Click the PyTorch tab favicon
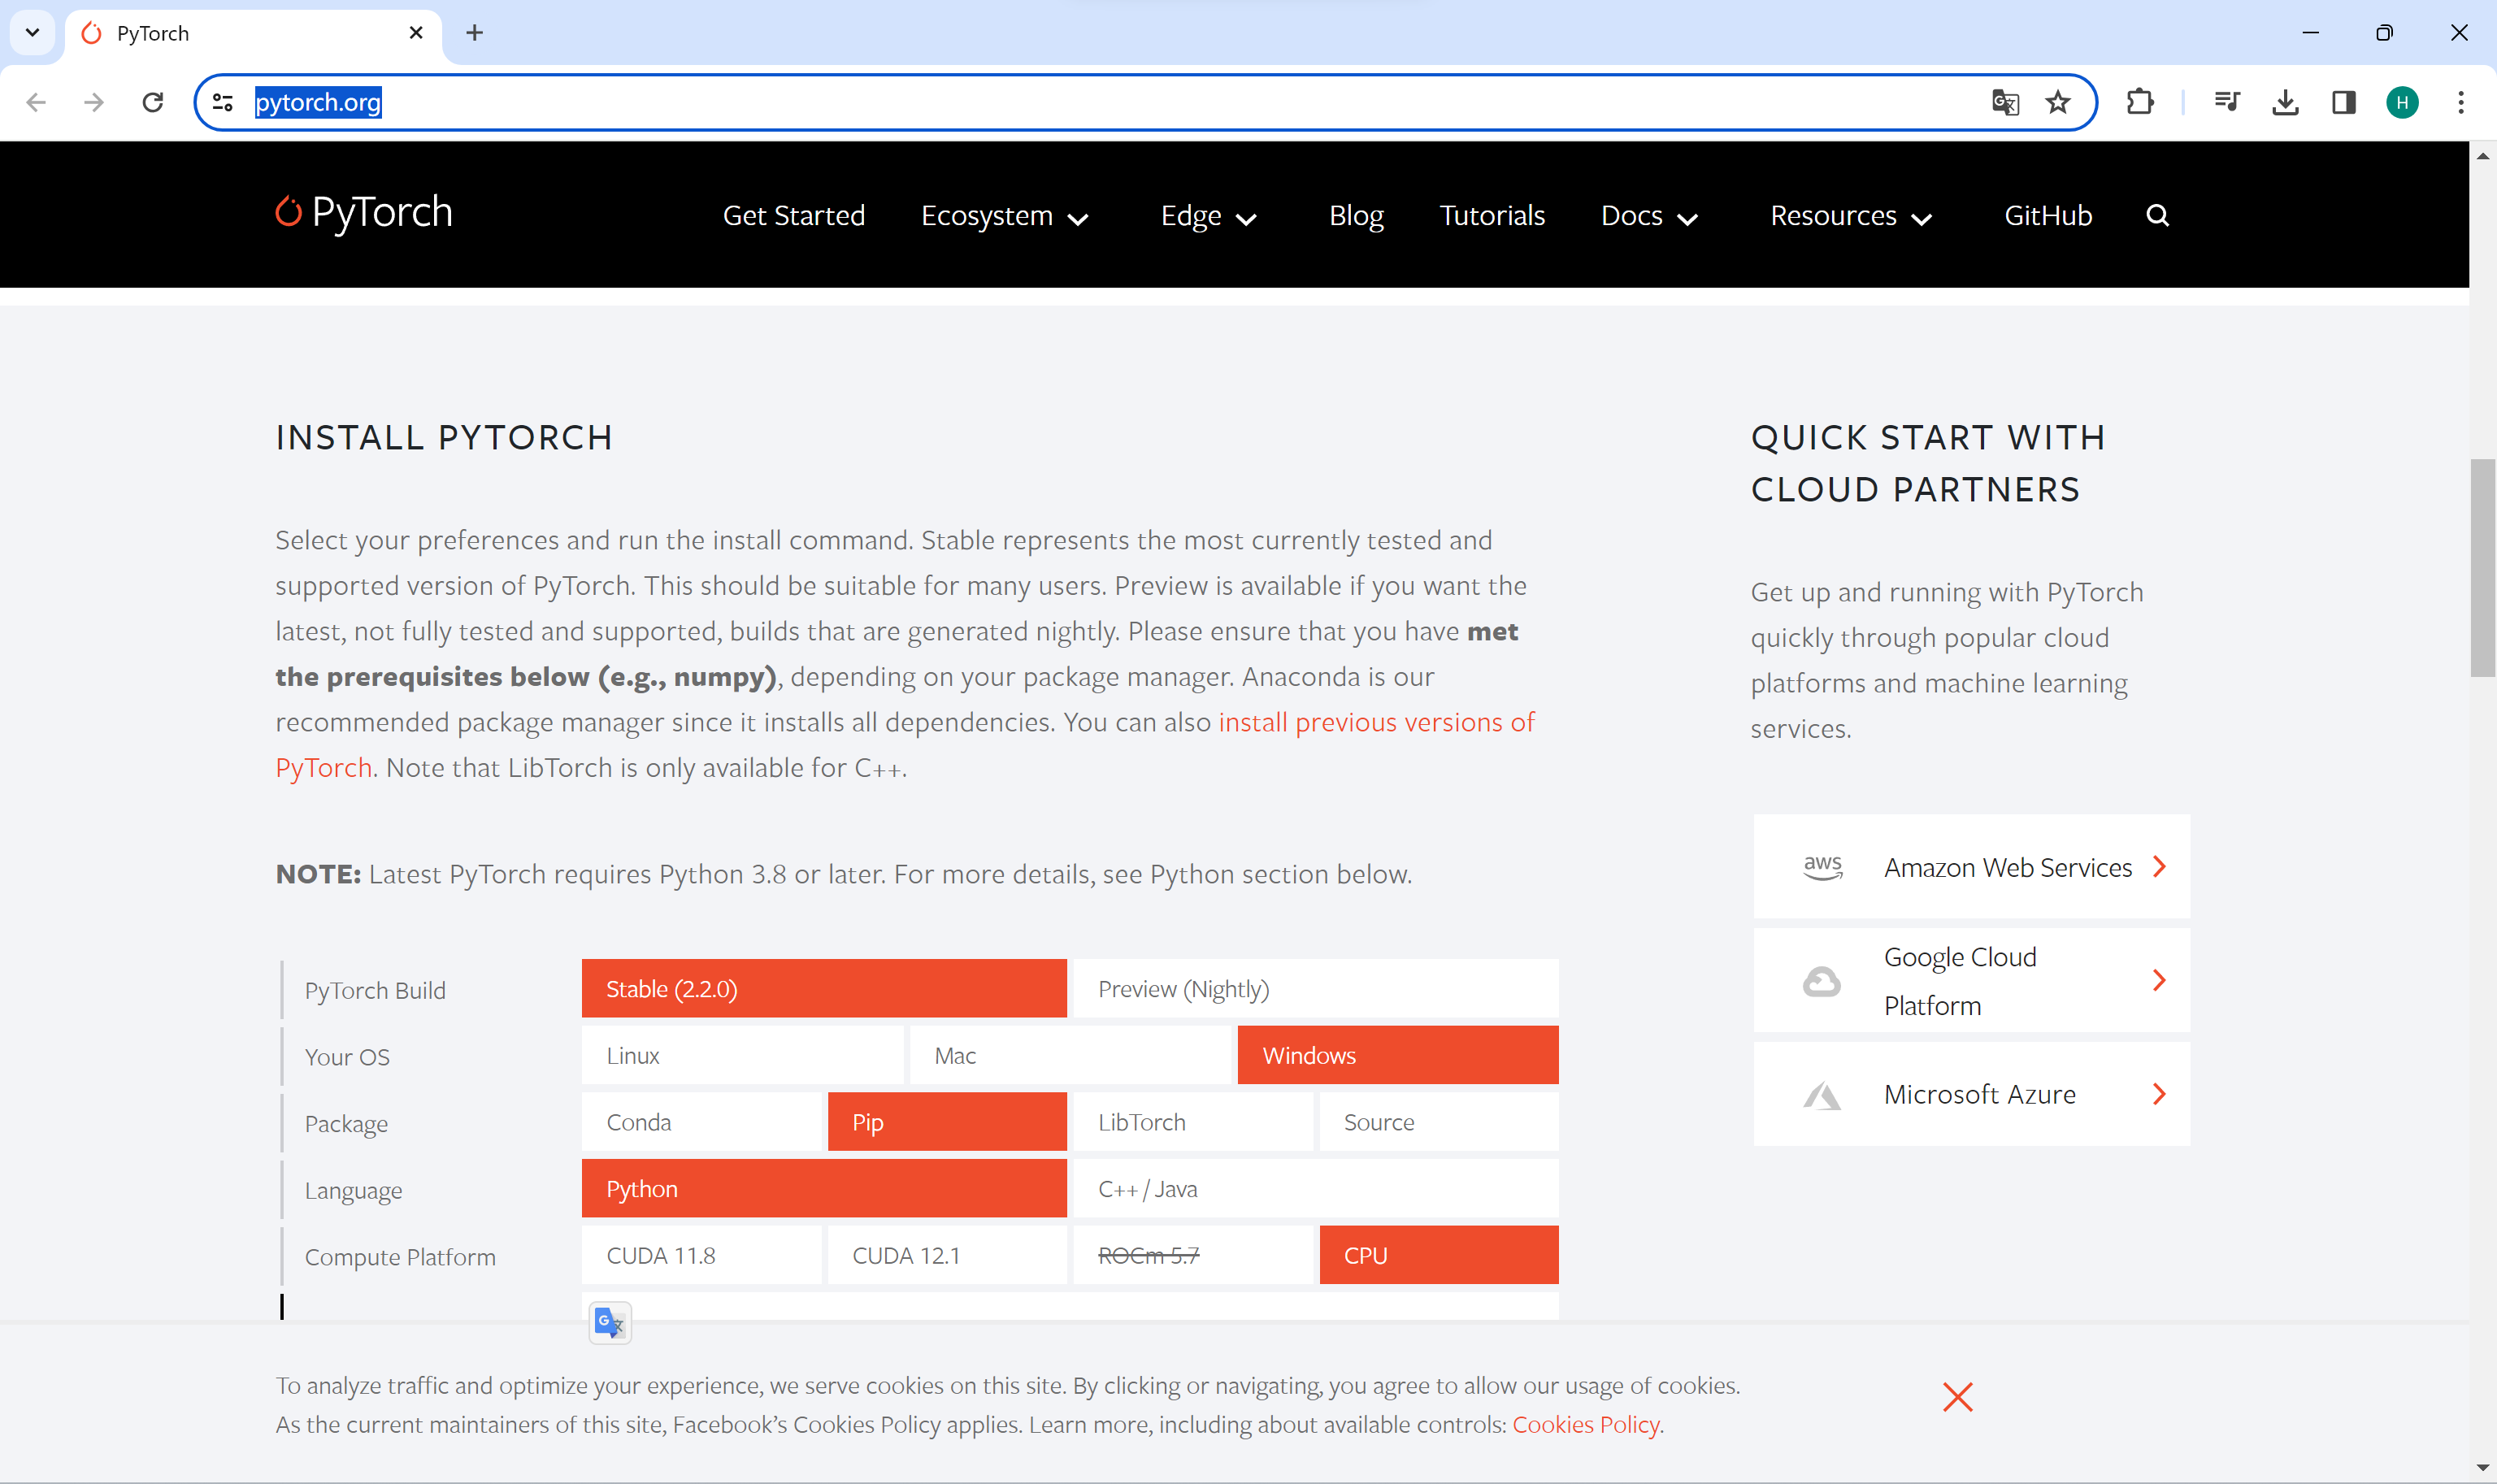Viewport: 2497px width, 1484px height. [x=92, y=33]
